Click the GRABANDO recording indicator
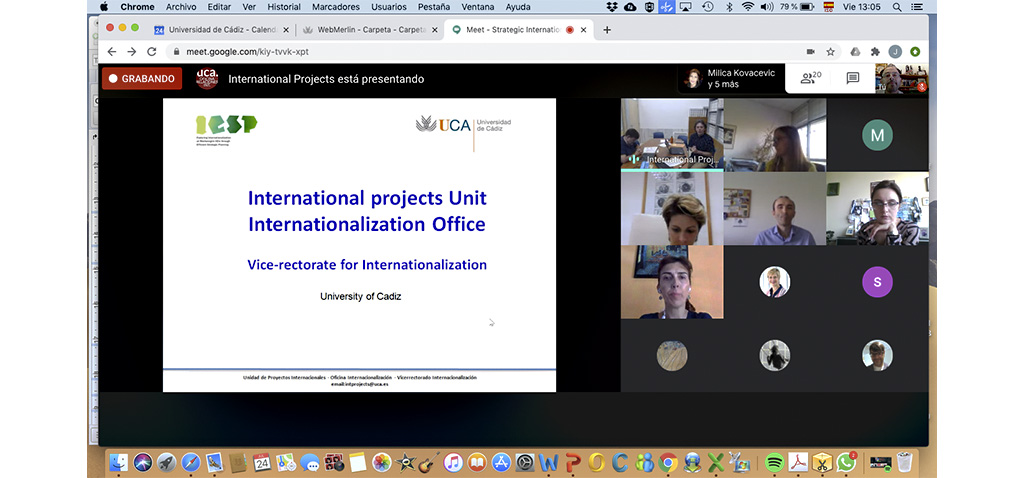Image resolution: width=1024 pixels, height=478 pixels. click(141, 78)
